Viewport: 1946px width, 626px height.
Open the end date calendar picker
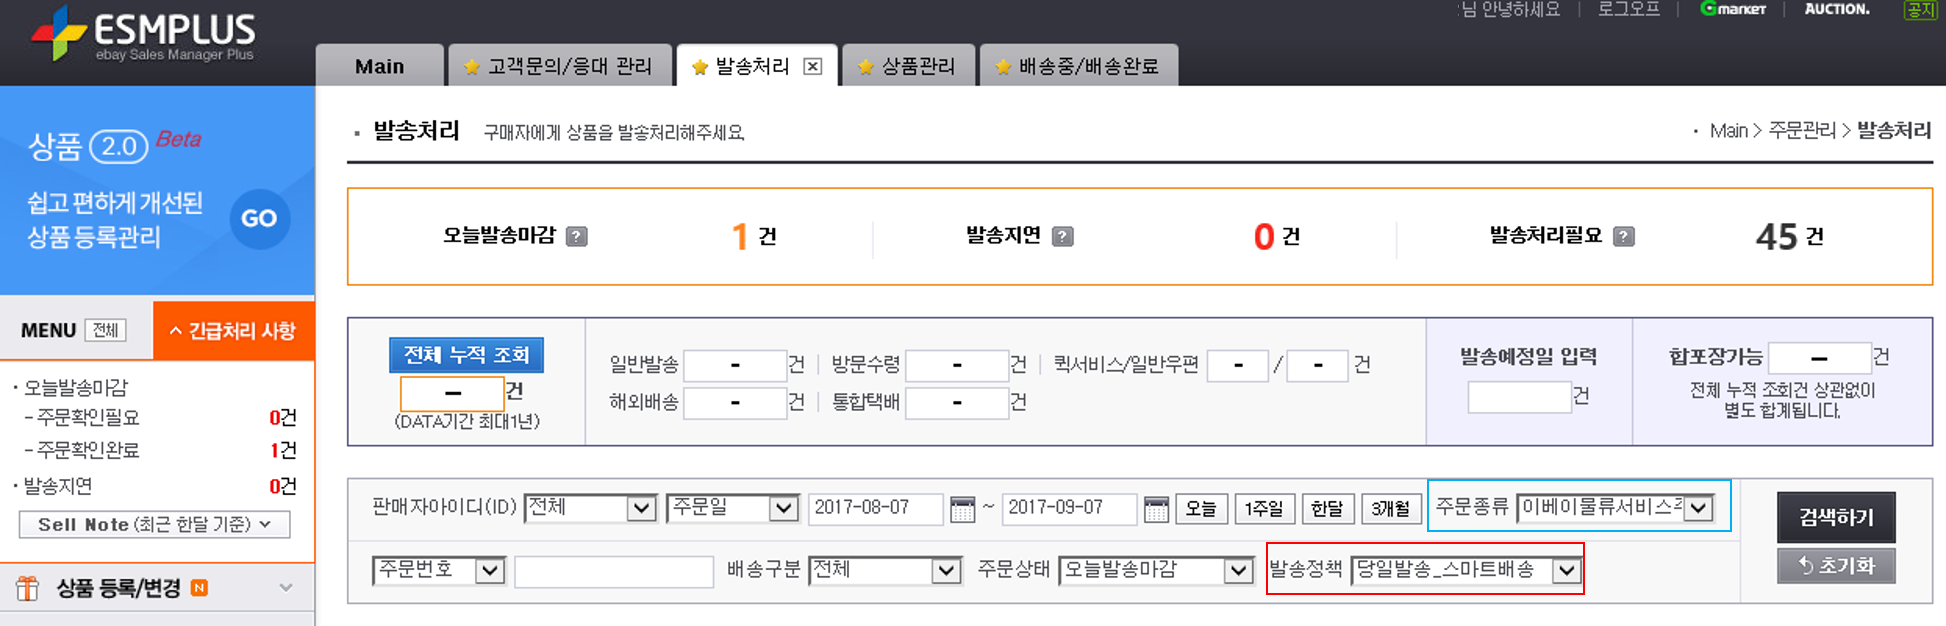point(1156,509)
